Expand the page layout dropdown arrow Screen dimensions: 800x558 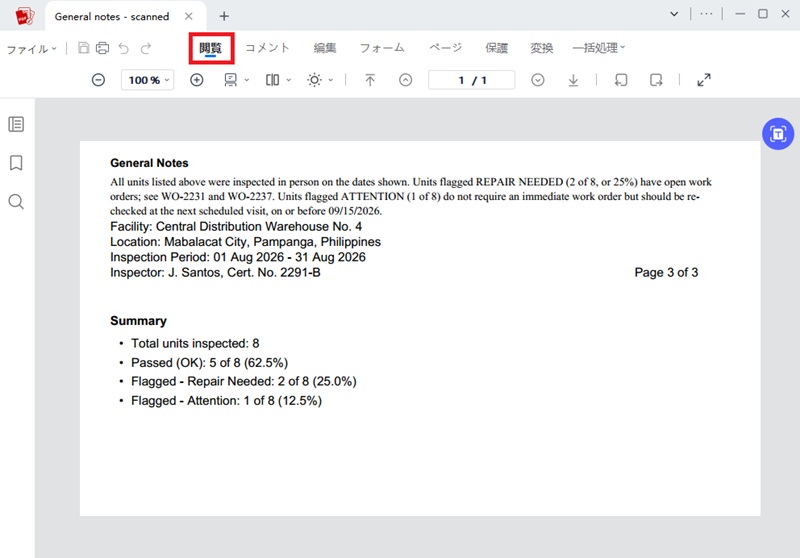tap(289, 80)
